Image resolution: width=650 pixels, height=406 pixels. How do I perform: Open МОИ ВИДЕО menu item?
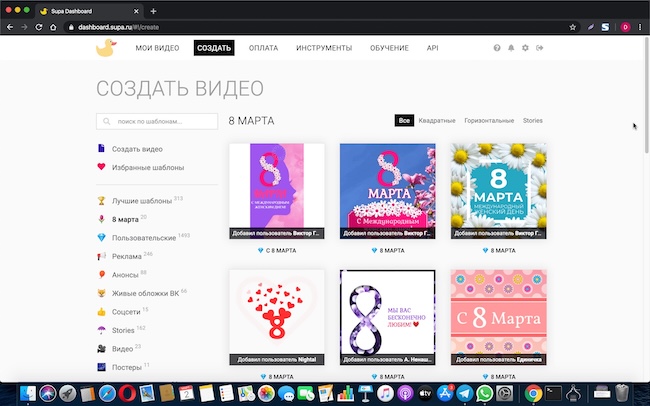tap(157, 48)
